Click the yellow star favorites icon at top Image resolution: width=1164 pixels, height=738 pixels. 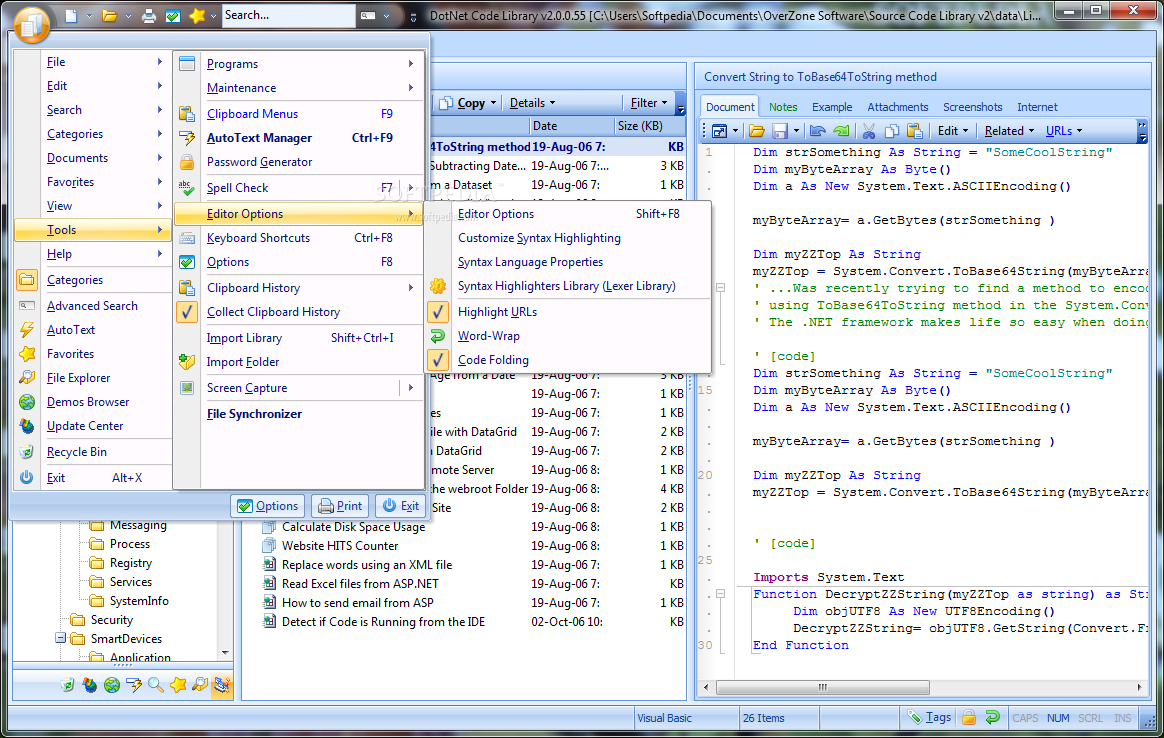tap(197, 16)
